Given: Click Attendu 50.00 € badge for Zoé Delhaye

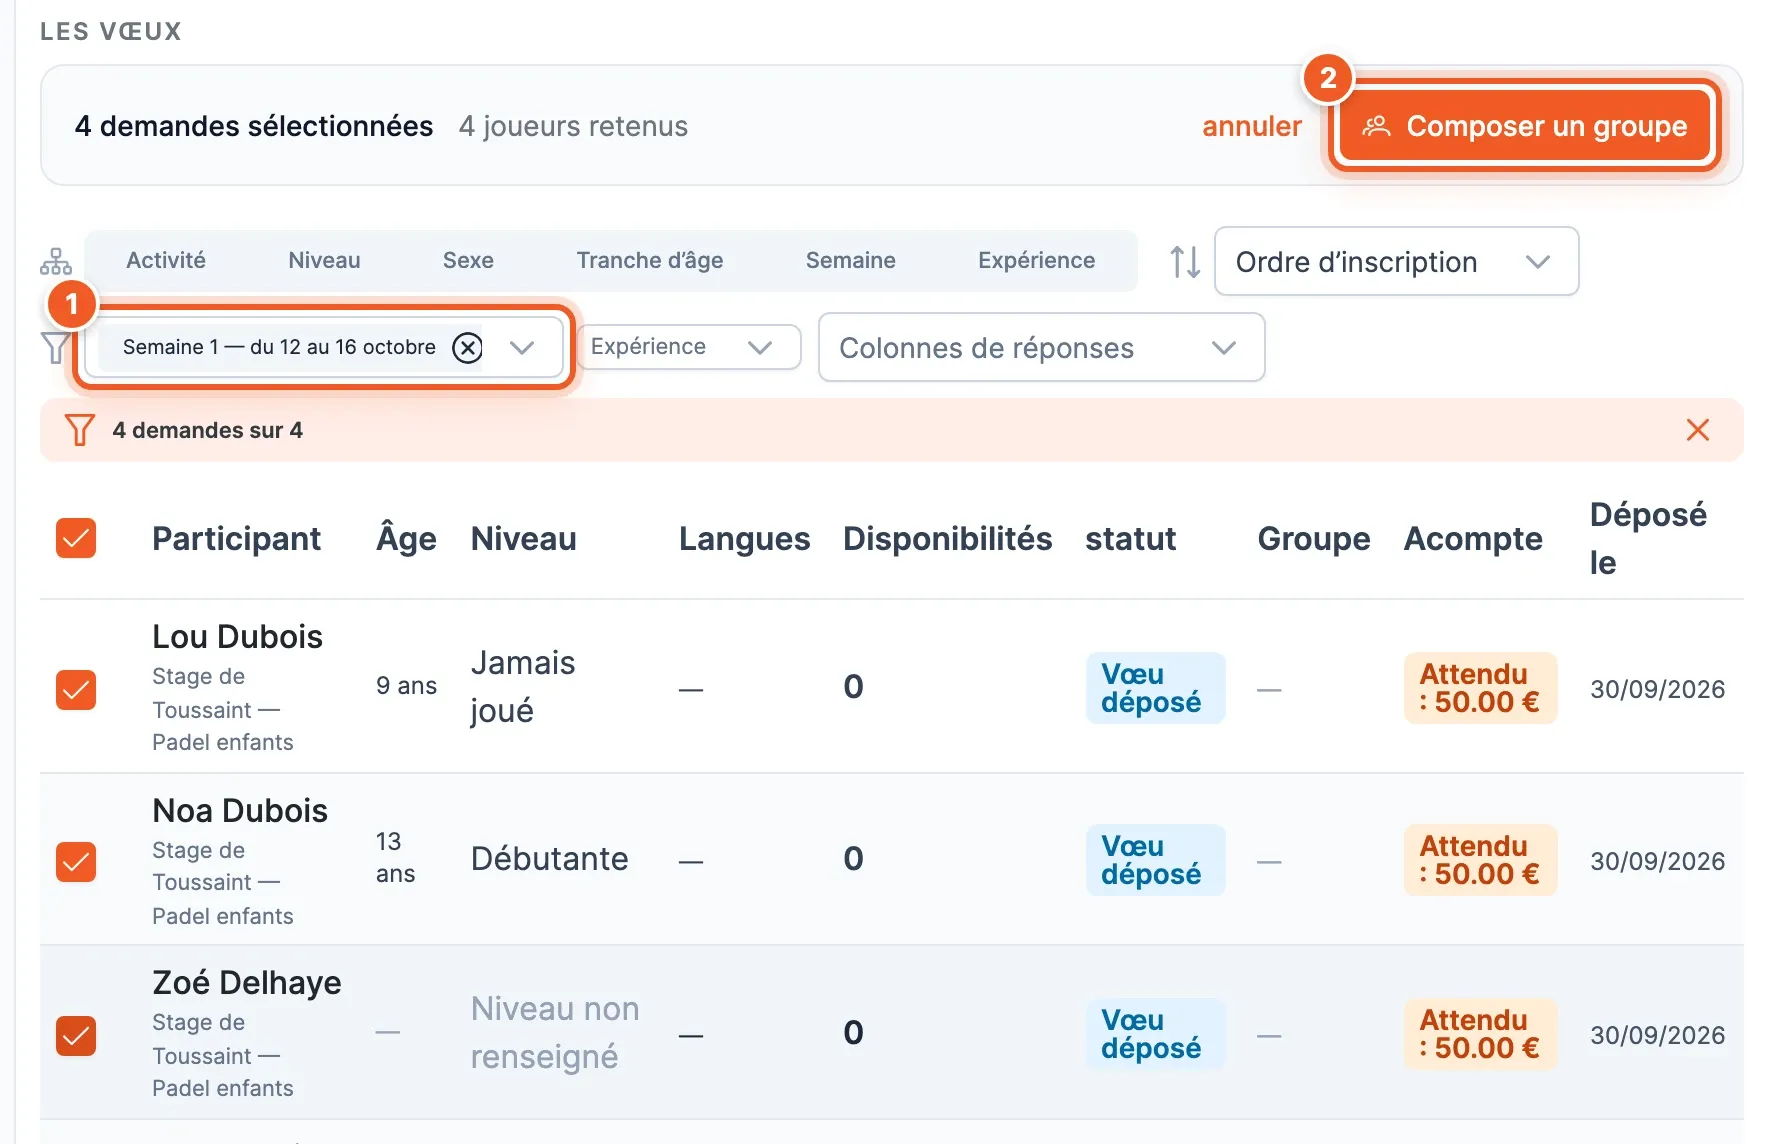Looking at the screenshot, I should (x=1480, y=1034).
